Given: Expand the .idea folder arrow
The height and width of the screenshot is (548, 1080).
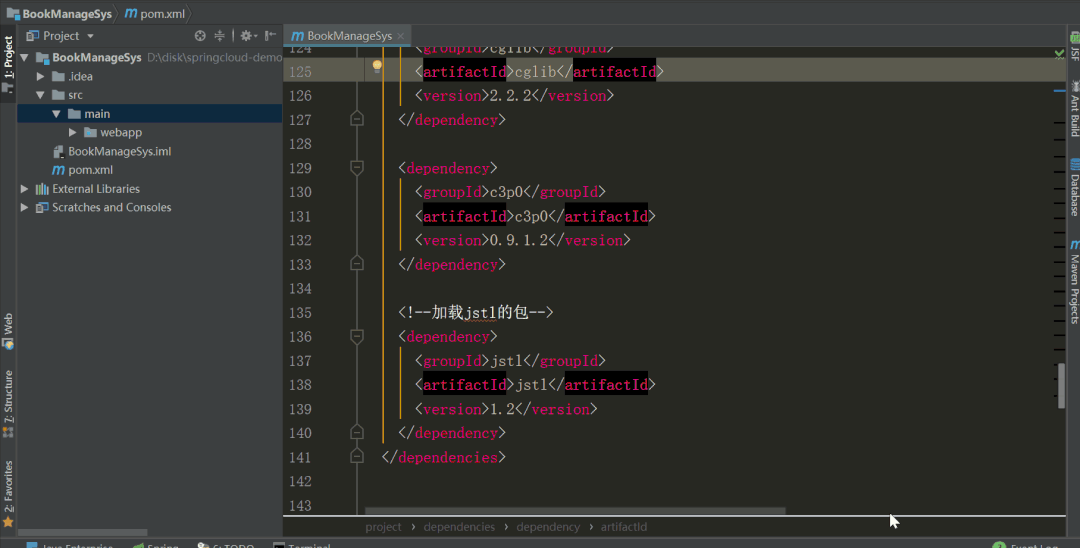Looking at the screenshot, I should [40, 76].
